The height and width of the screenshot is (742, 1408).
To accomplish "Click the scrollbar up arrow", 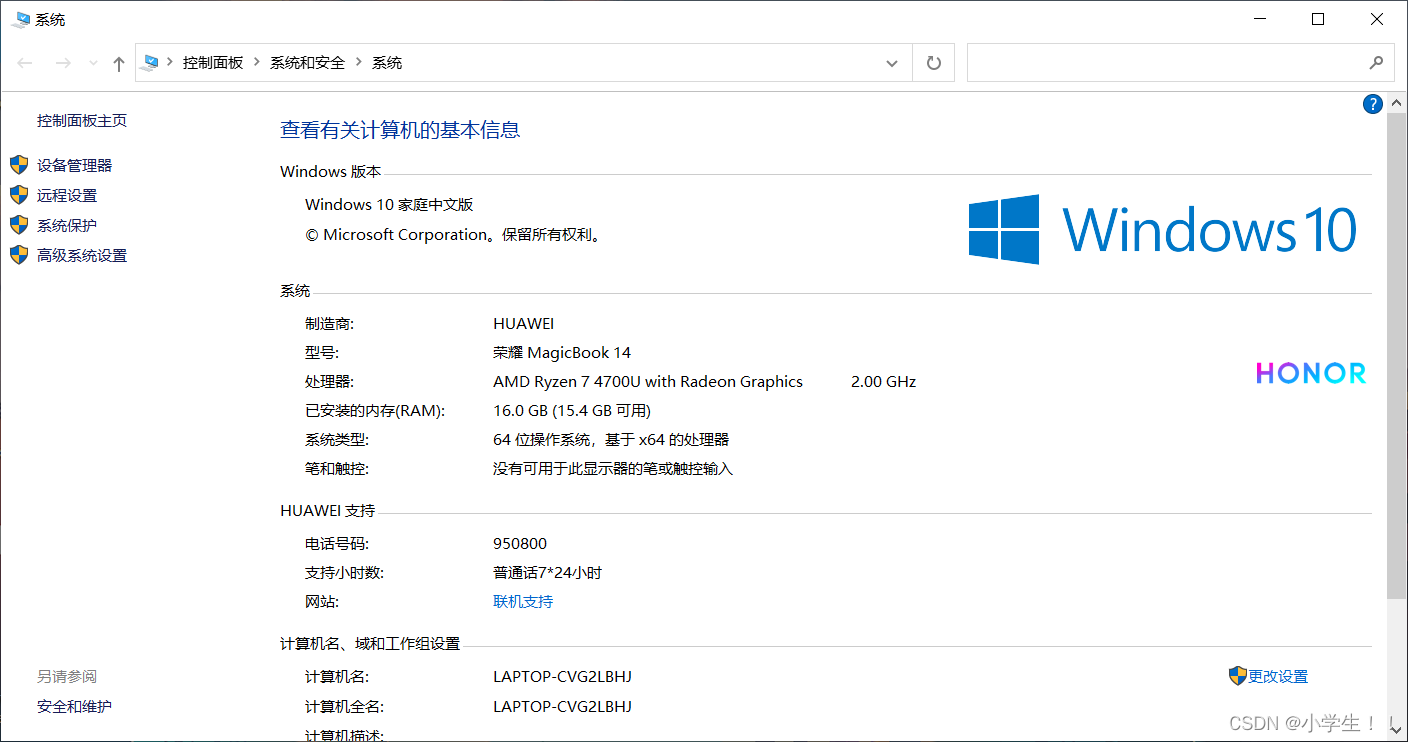I will (x=1397, y=102).
